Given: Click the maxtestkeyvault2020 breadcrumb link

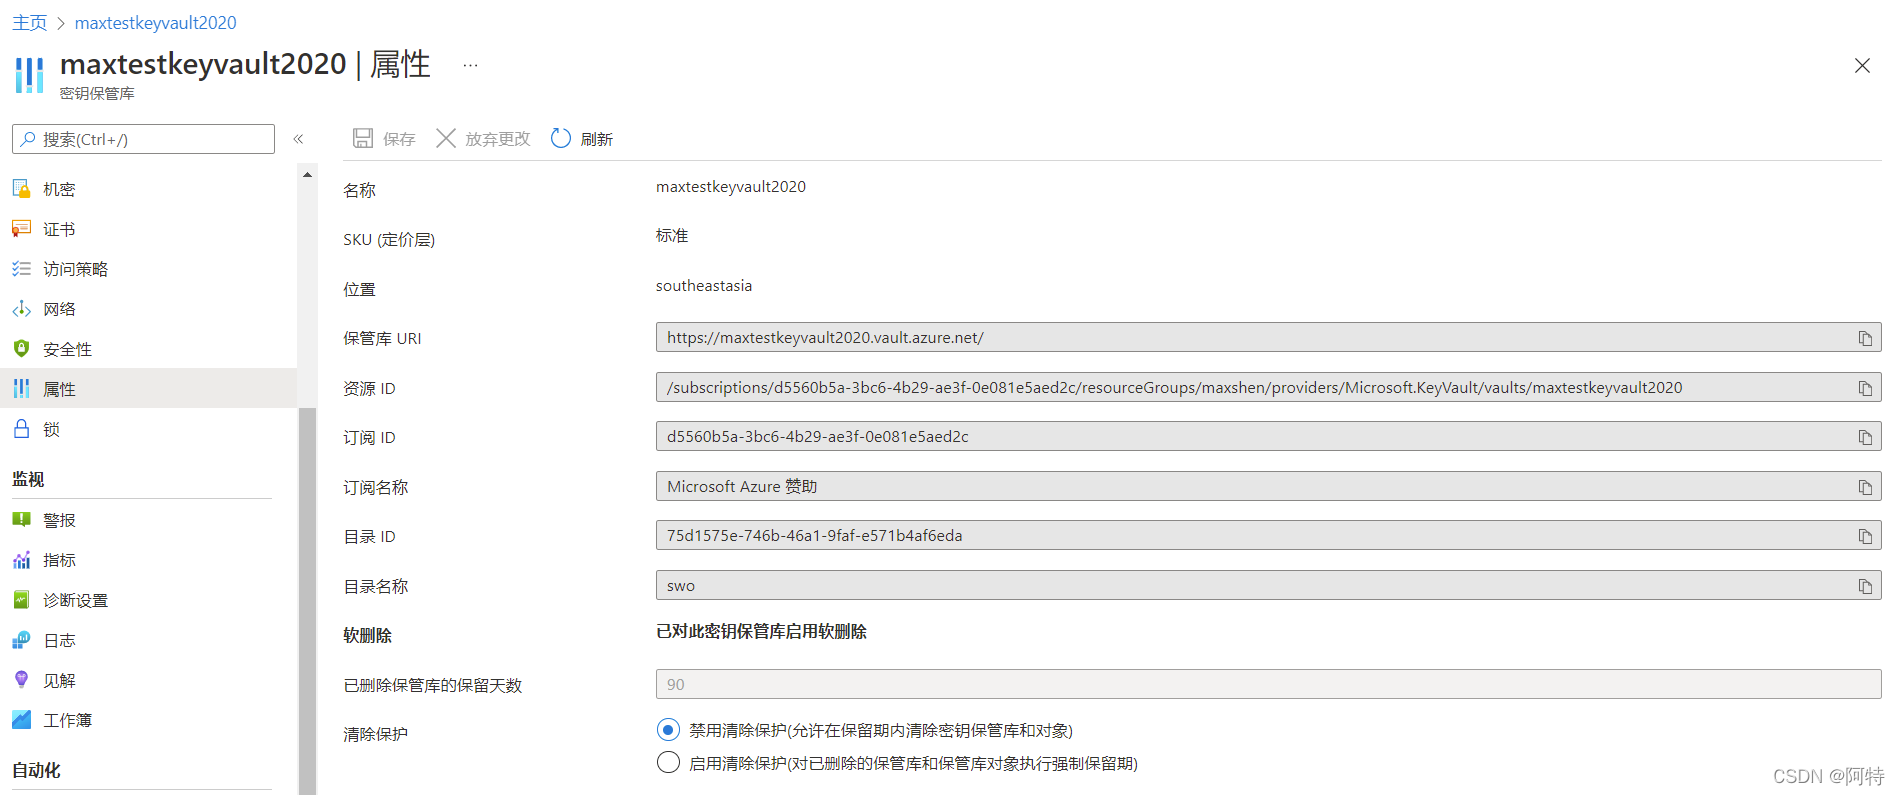Looking at the screenshot, I should (x=156, y=22).
